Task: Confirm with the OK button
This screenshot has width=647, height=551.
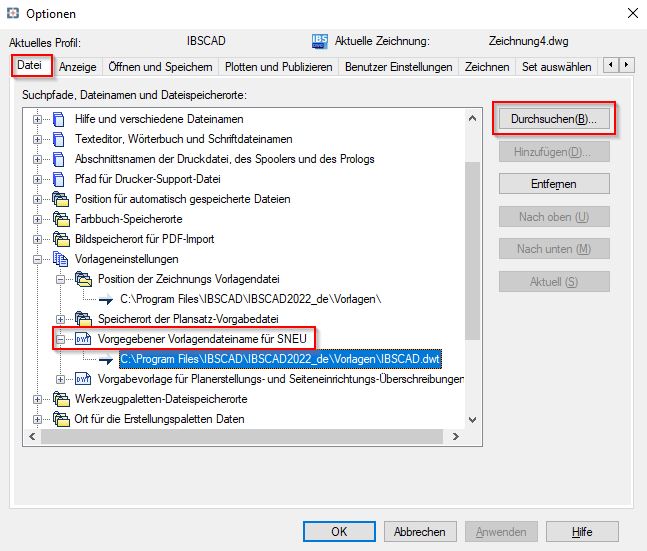Action: click(x=339, y=531)
